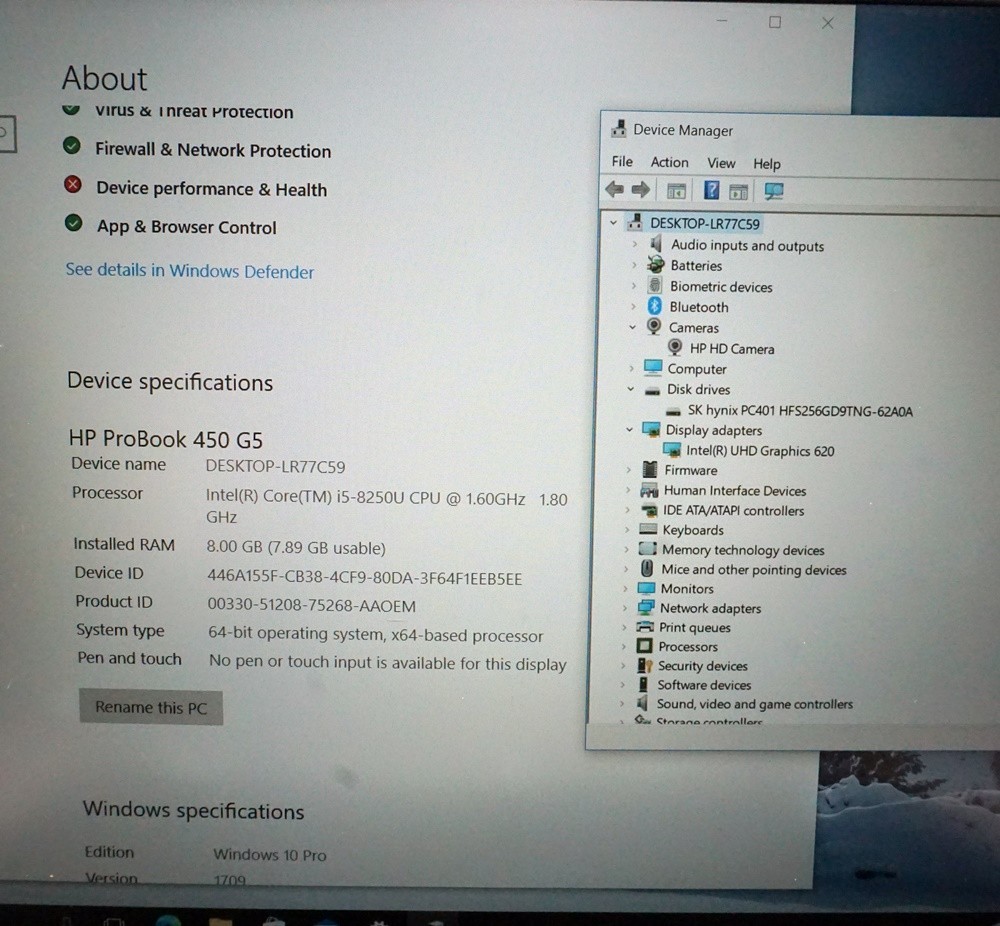Click the Computer category icon

tap(652, 367)
